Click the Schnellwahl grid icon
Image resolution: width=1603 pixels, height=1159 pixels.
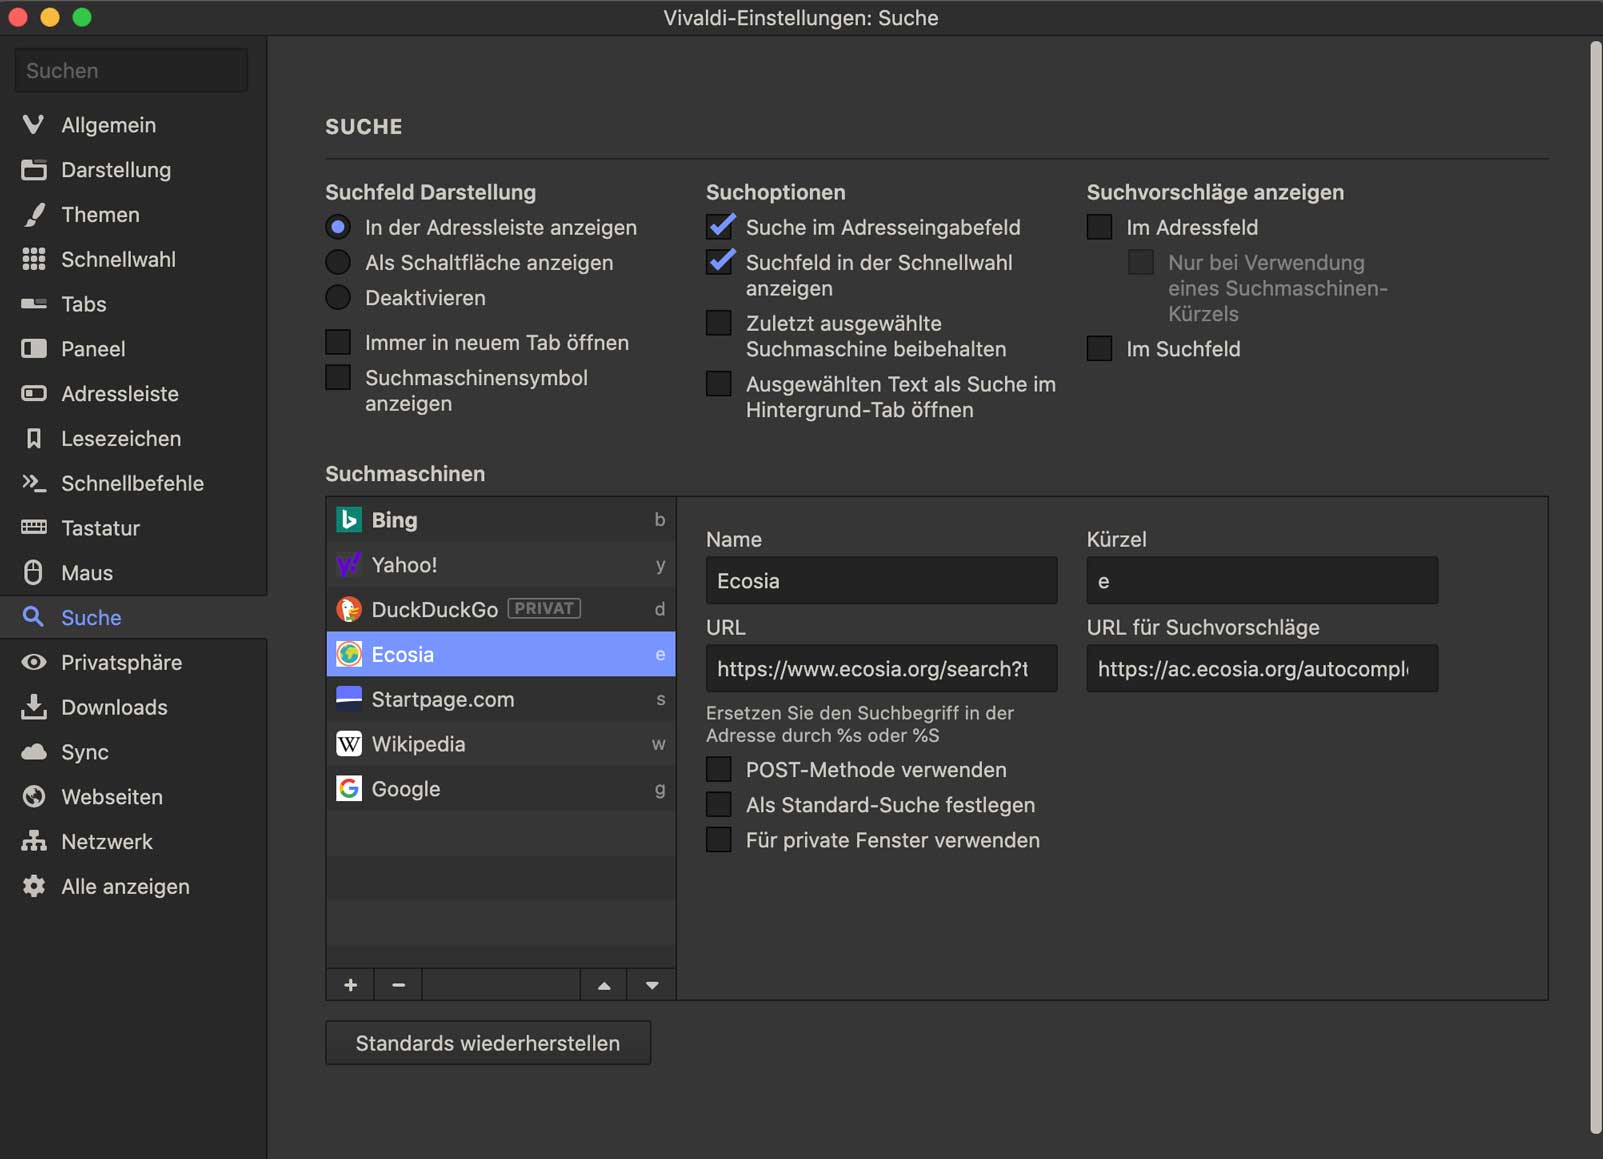33,259
